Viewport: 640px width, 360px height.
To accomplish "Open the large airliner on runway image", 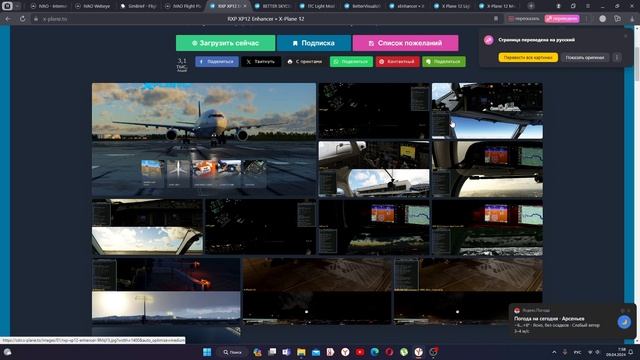I will pyautogui.click(x=204, y=140).
